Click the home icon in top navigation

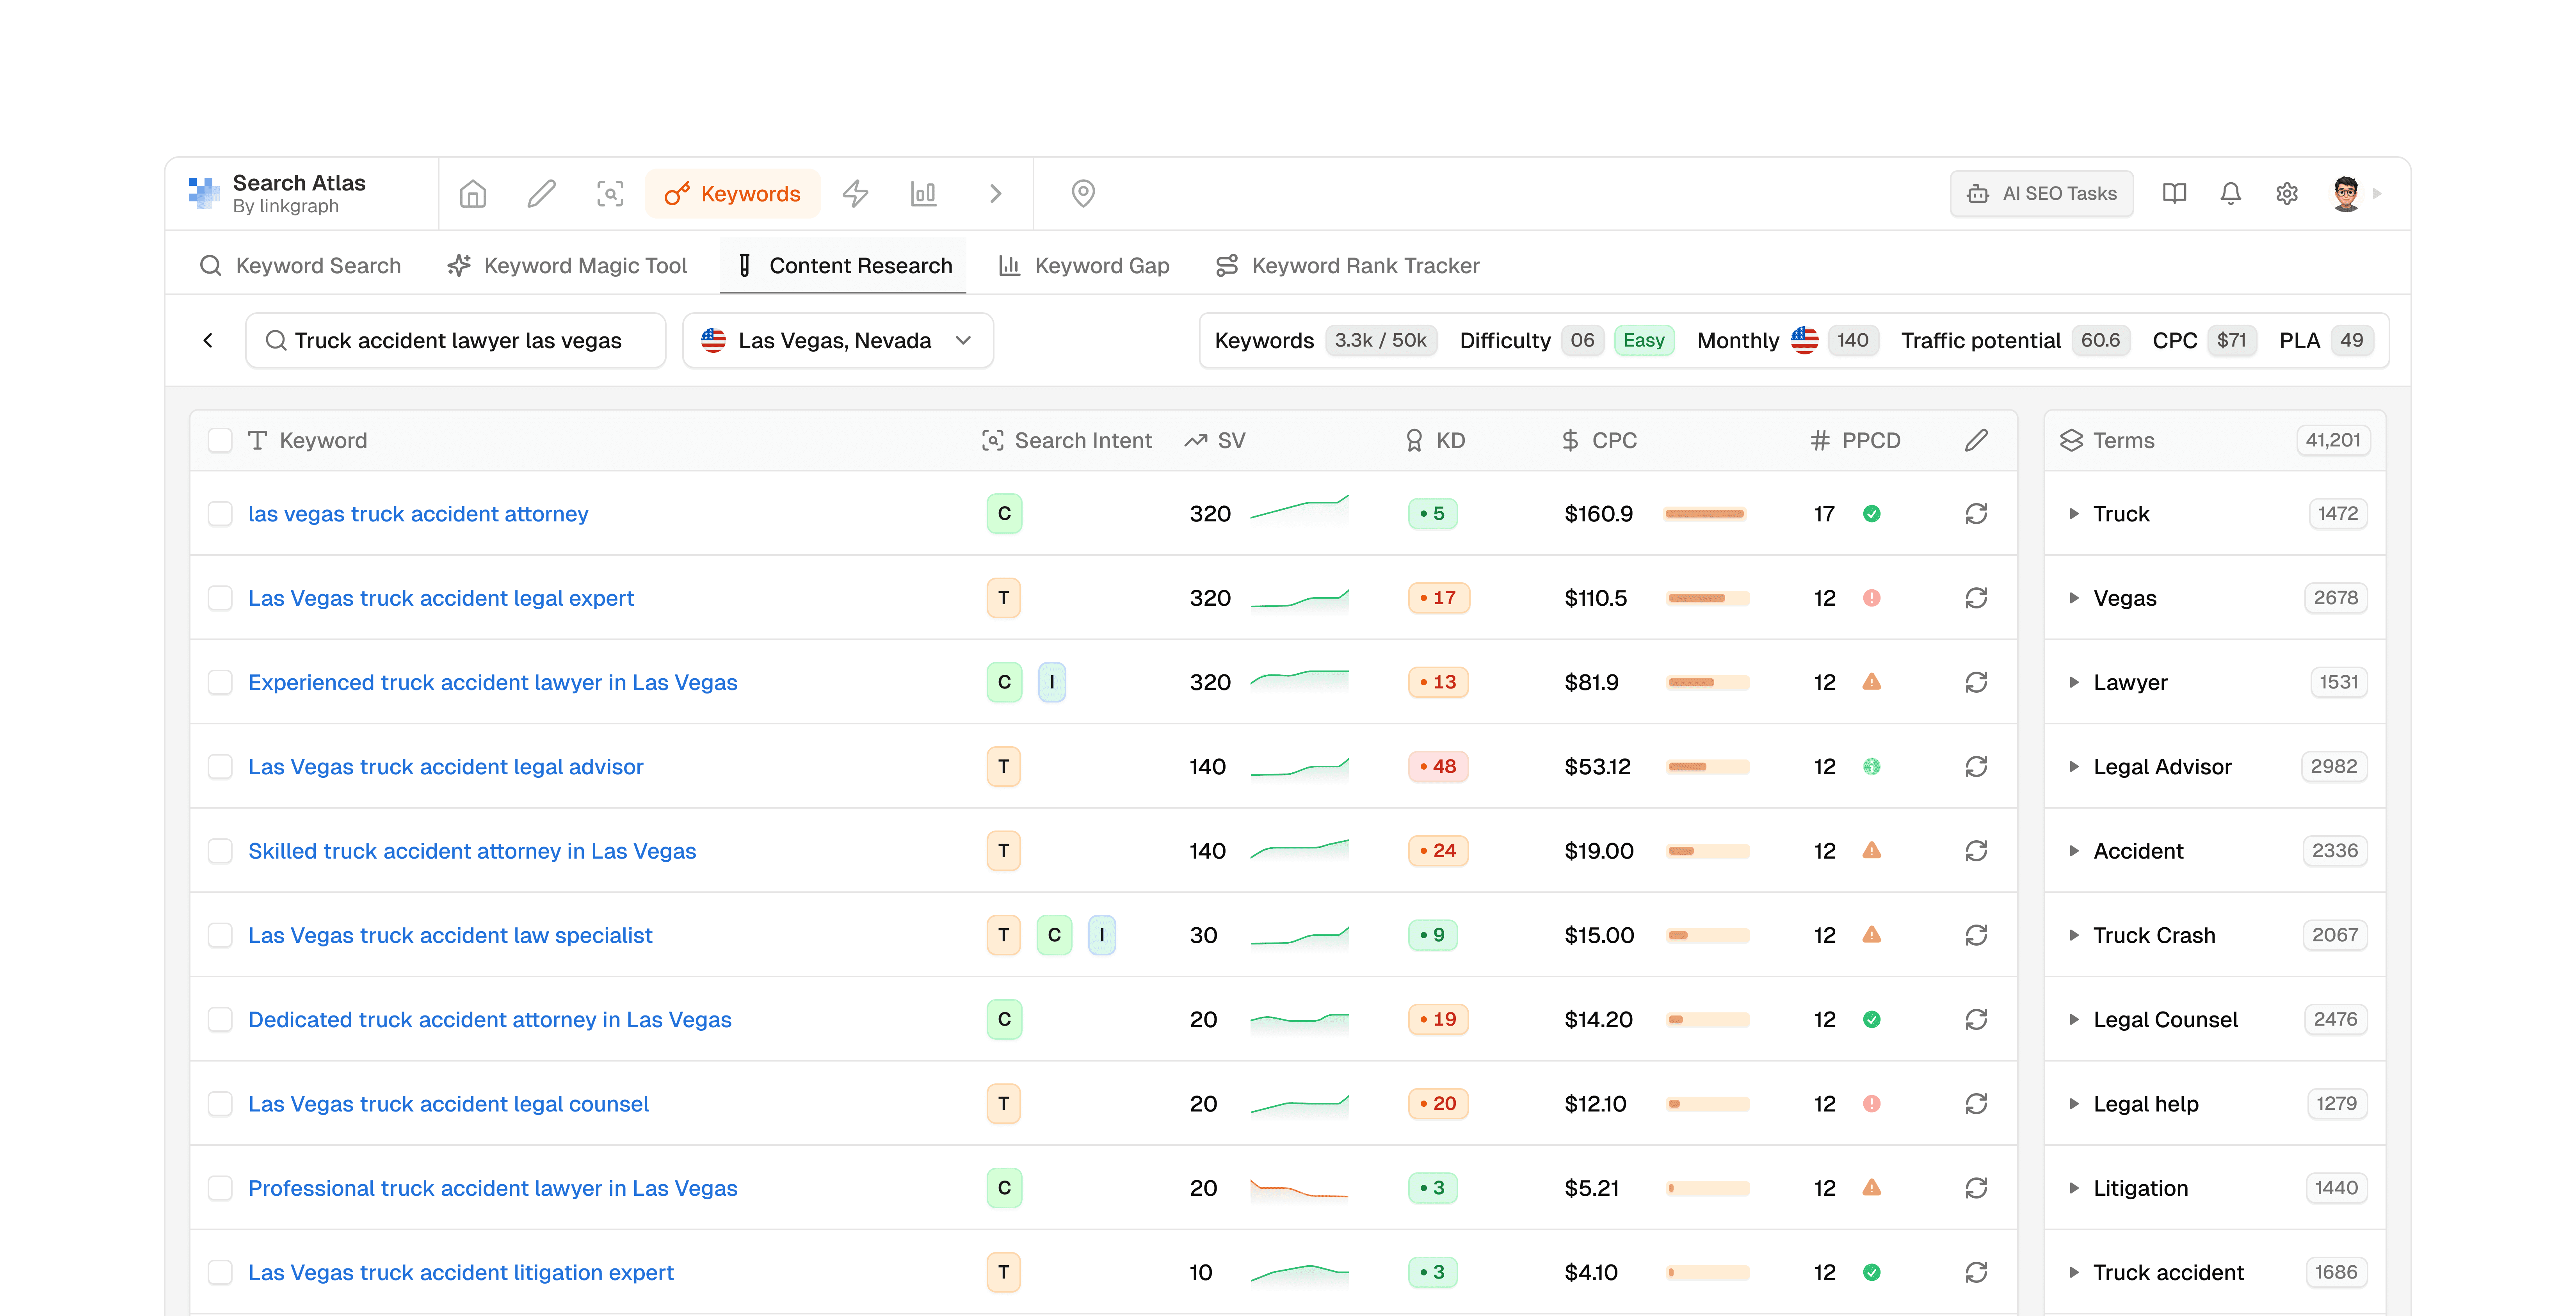(x=473, y=193)
